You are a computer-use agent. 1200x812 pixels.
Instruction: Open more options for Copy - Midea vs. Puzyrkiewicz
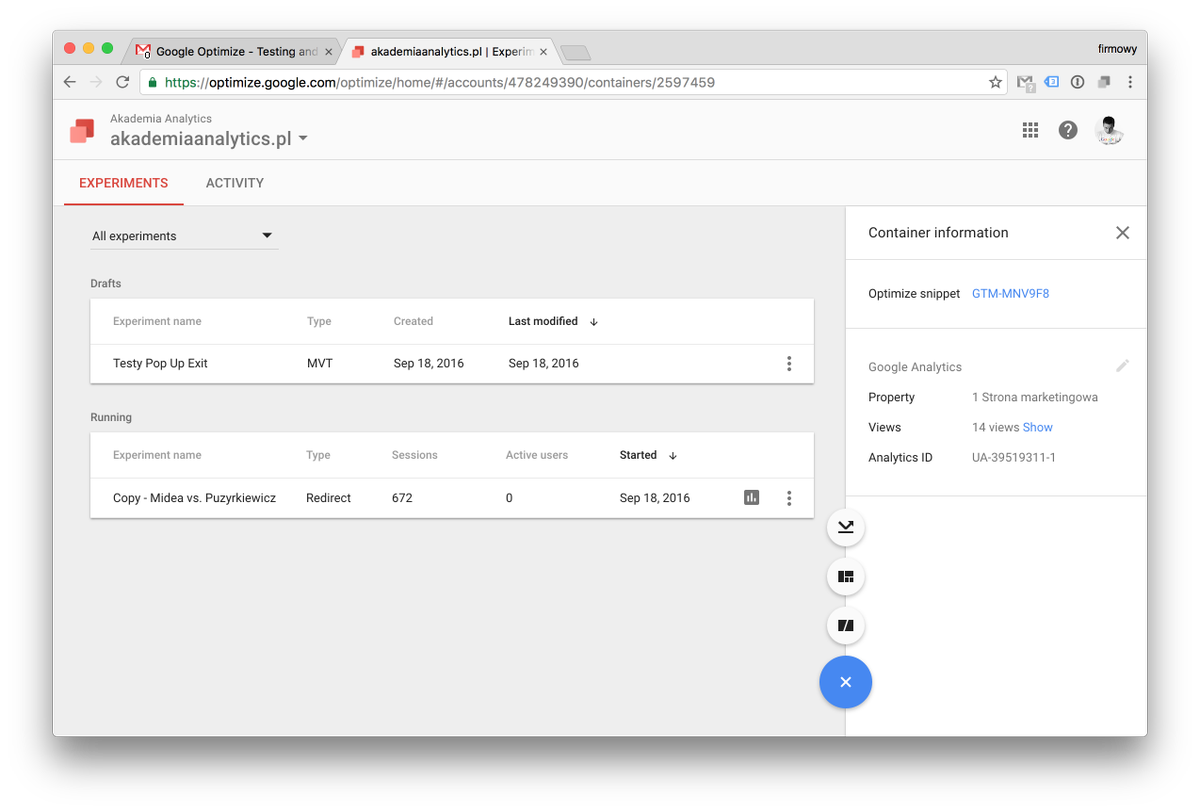789,498
